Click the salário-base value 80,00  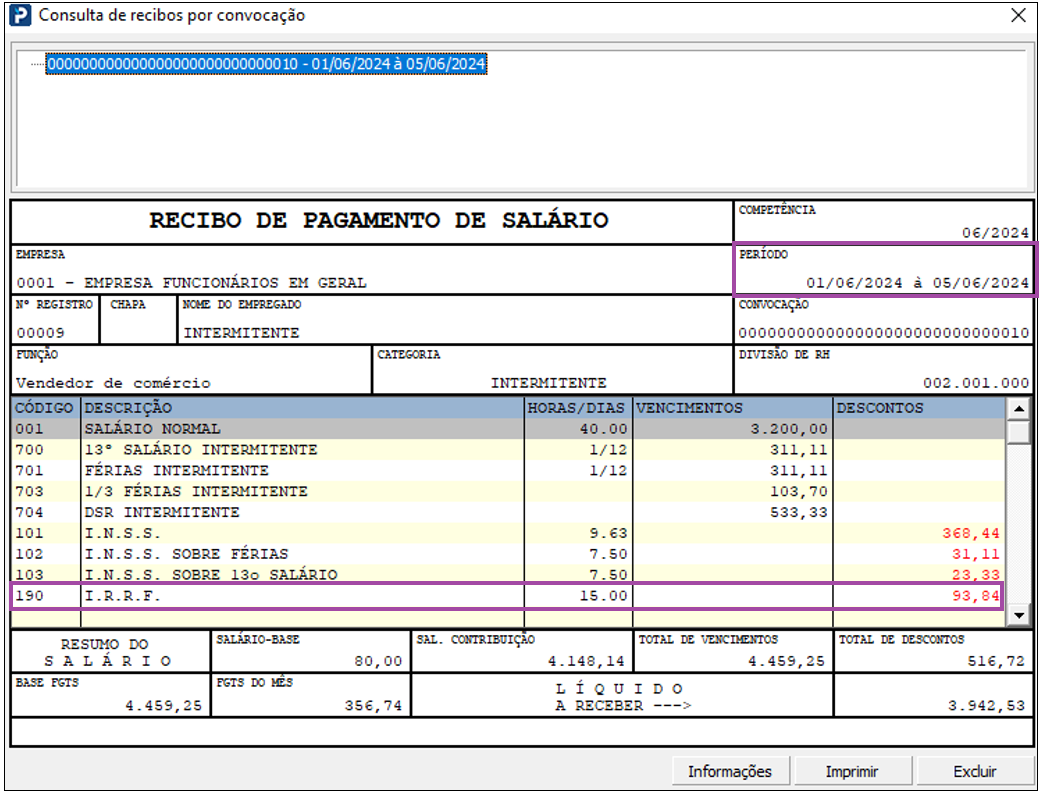(378, 661)
